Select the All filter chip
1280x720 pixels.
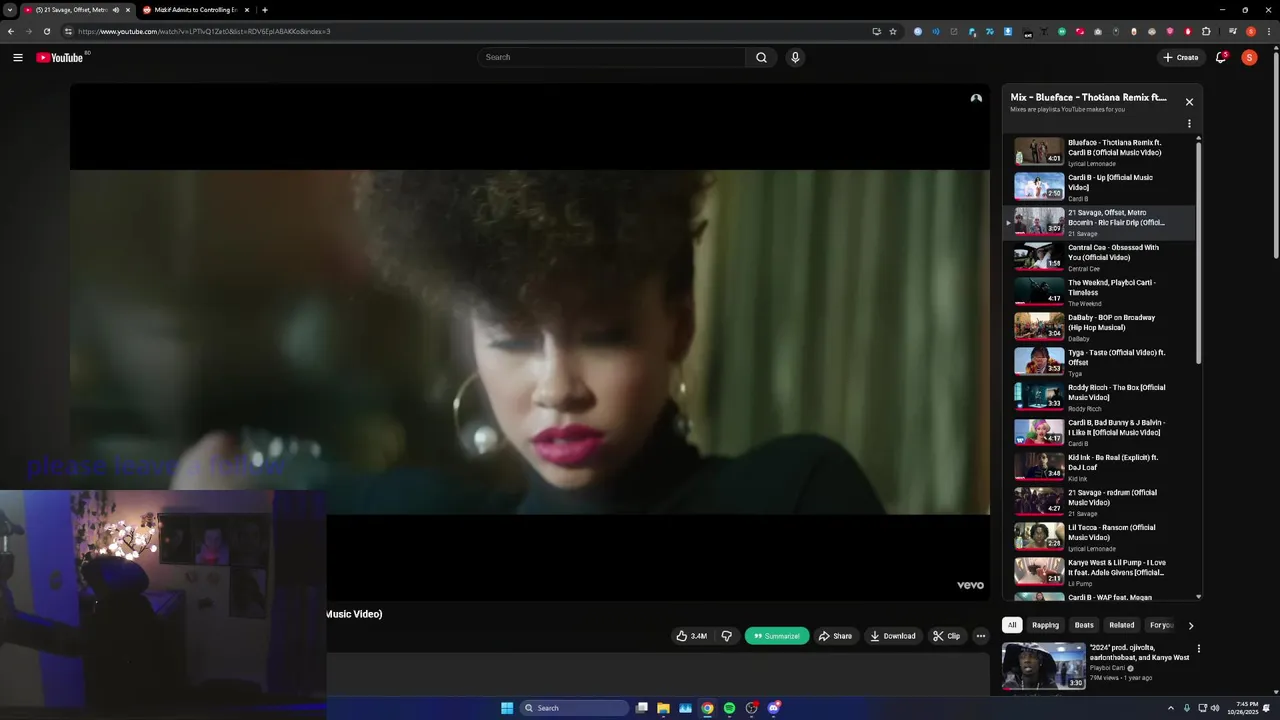[x=1012, y=625]
